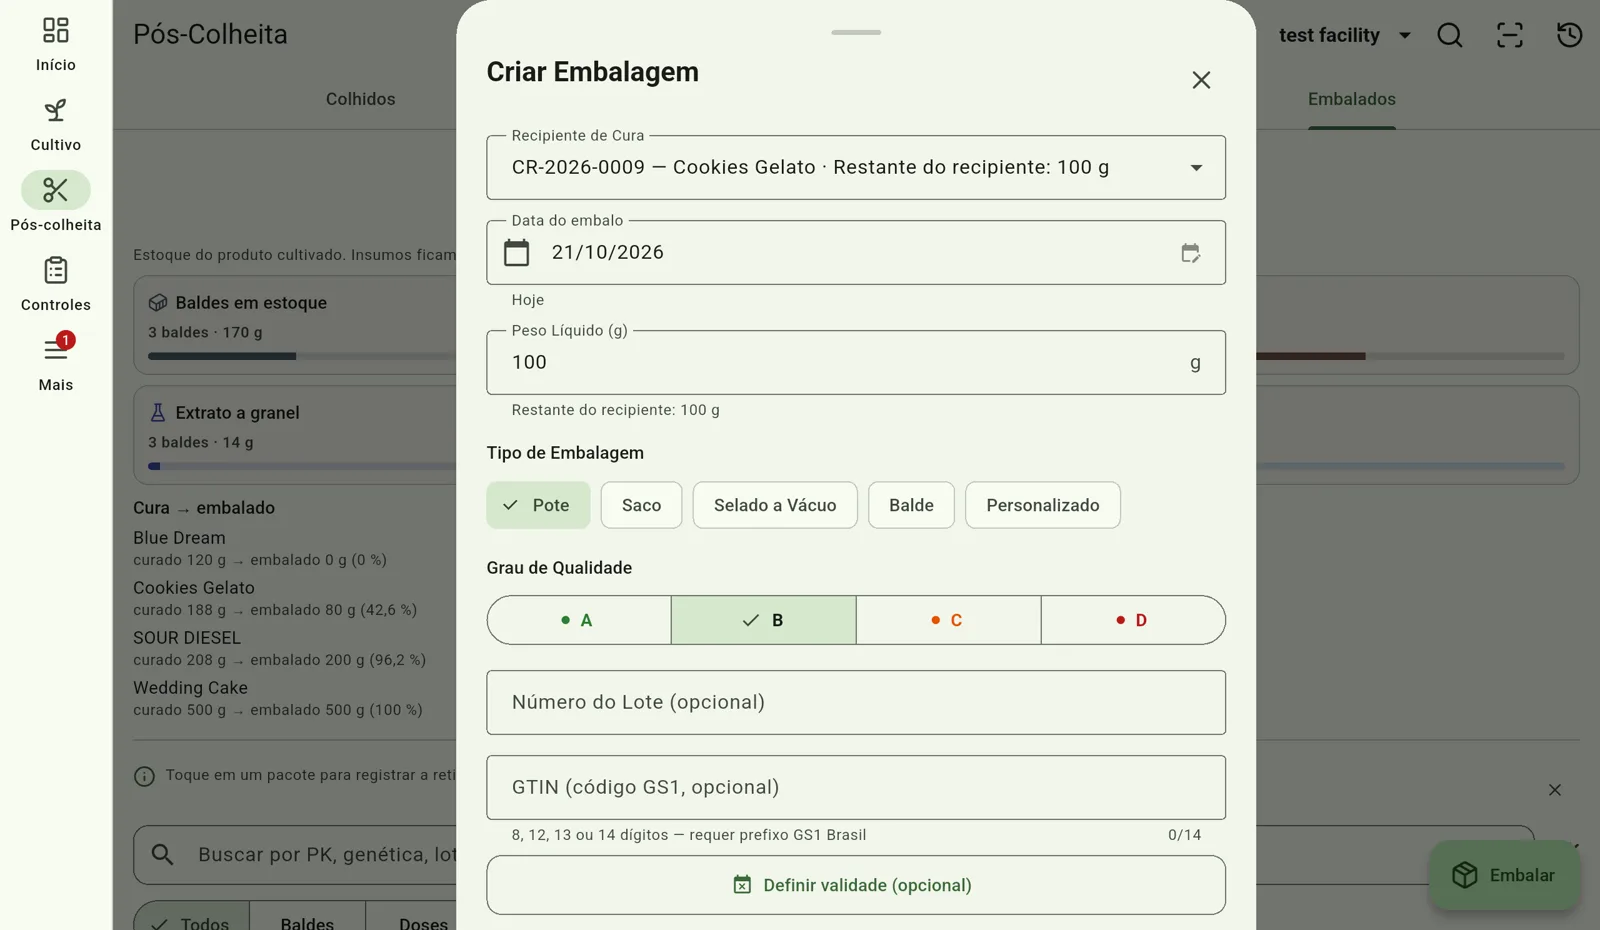Click the Data do embalo date field
Screen dimensions: 1600x930
856,253
